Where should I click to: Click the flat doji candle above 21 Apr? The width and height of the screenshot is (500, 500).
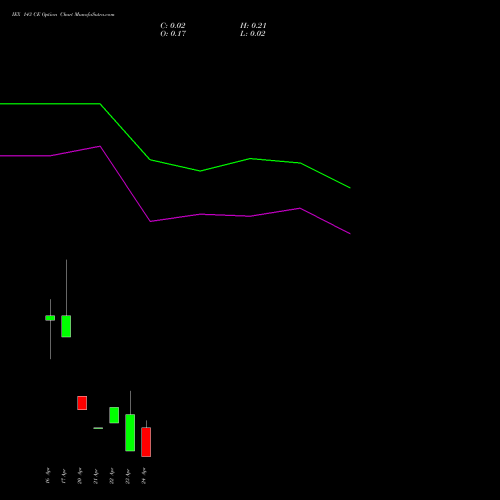[x=98, y=428]
